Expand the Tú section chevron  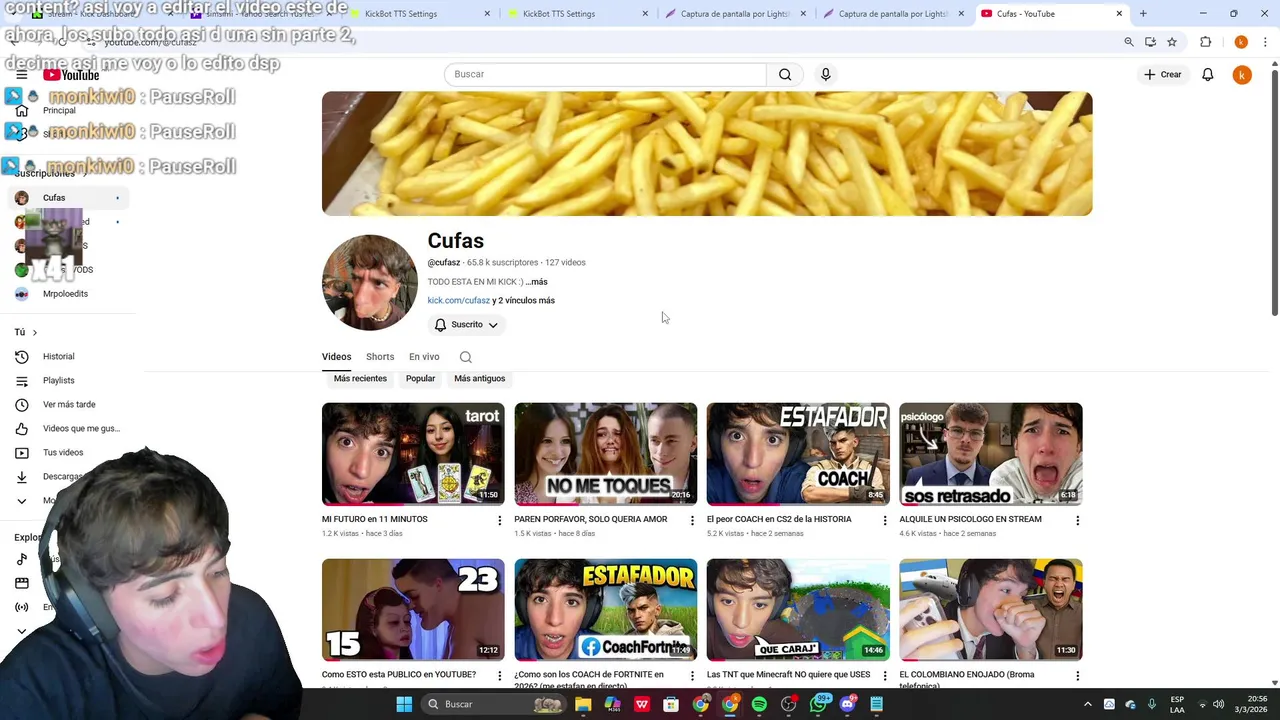coord(34,332)
